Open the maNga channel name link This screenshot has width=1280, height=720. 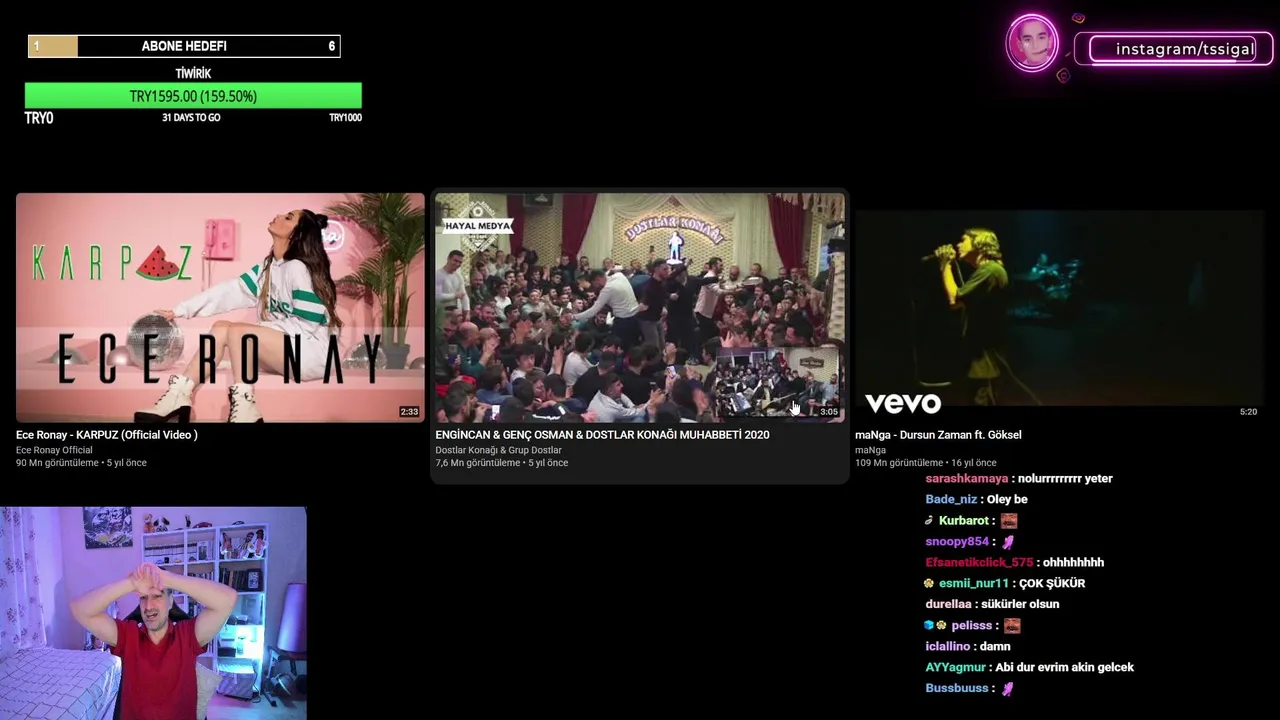(x=870, y=450)
